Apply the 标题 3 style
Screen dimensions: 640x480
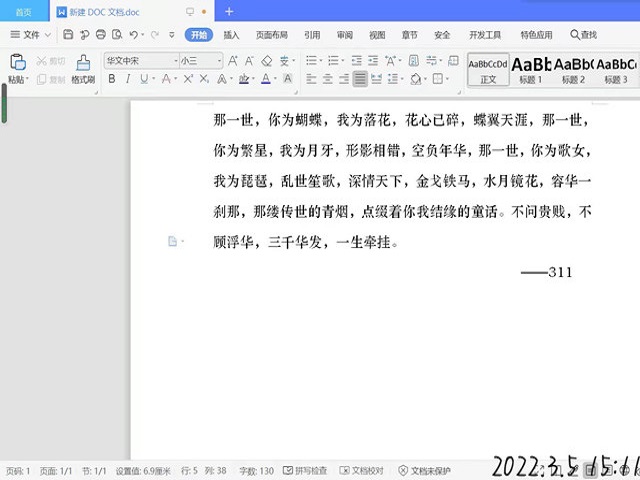coord(616,70)
